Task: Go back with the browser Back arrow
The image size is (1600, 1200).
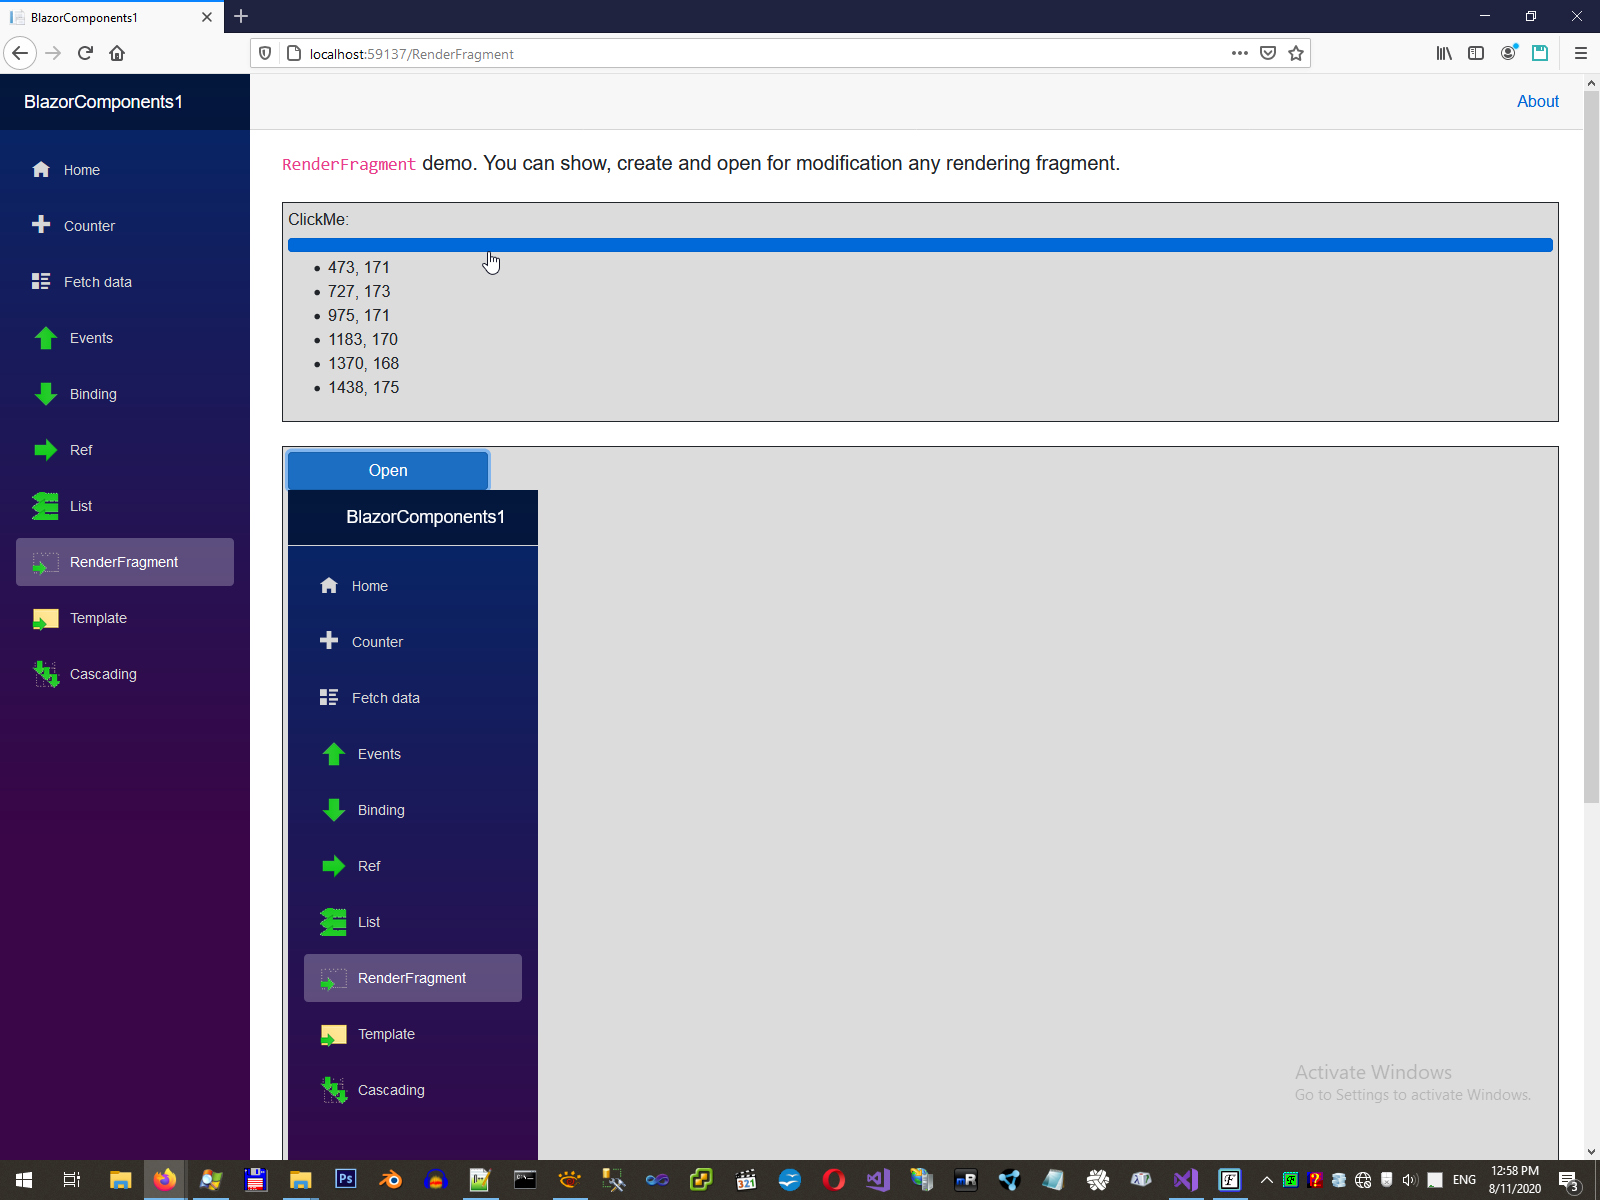Action: pos(20,53)
